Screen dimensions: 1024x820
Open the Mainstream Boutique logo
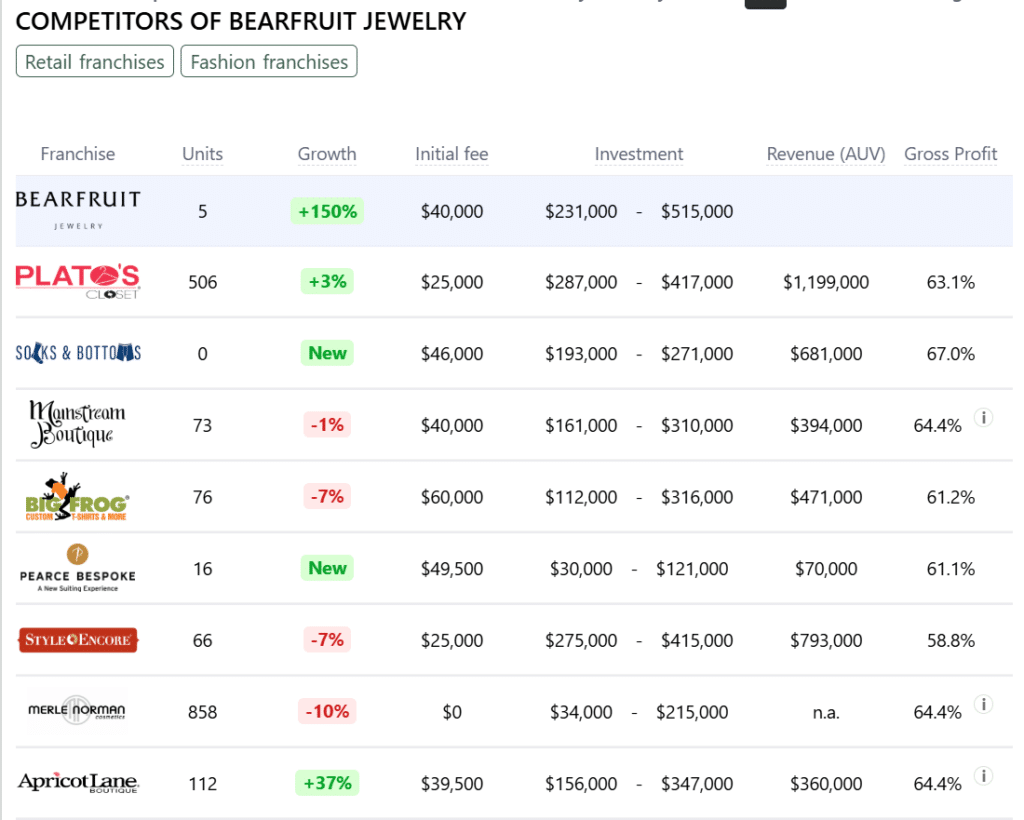tap(77, 424)
